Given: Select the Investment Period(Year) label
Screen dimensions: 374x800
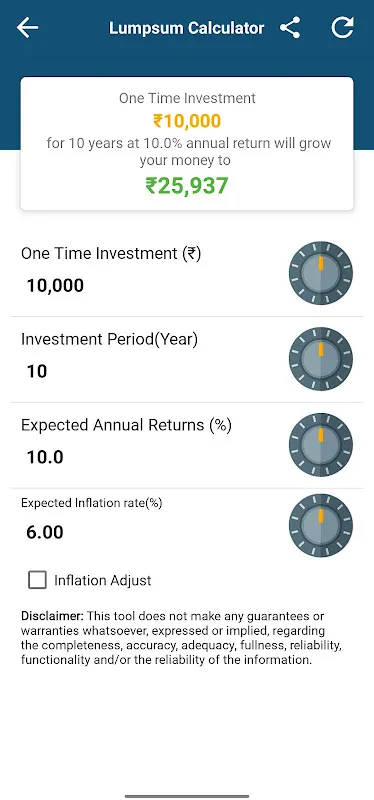Looking at the screenshot, I should tap(109, 339).
